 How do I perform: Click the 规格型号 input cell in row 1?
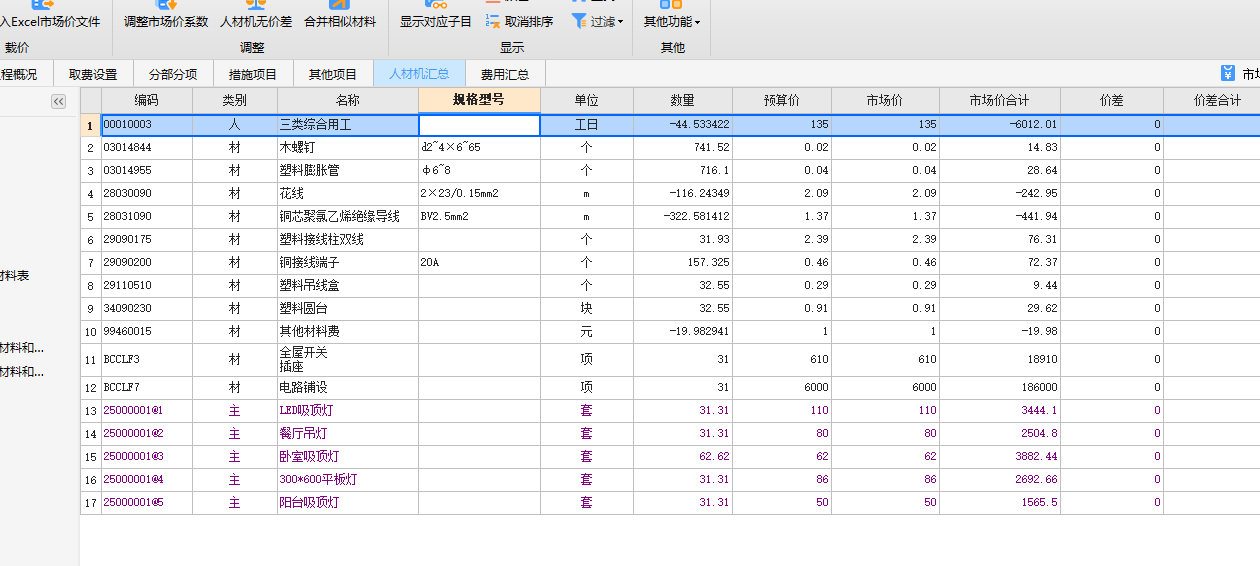pos(479,125)
